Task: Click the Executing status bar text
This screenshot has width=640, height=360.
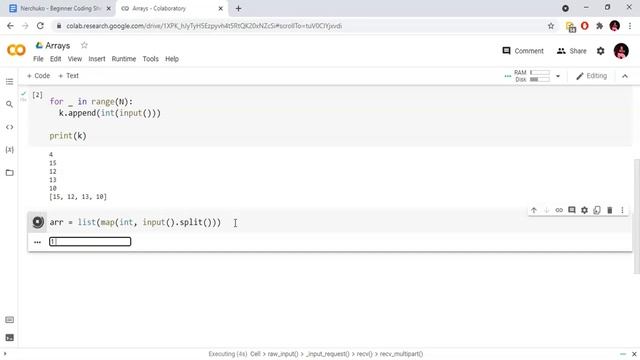Action: point(316,354)
